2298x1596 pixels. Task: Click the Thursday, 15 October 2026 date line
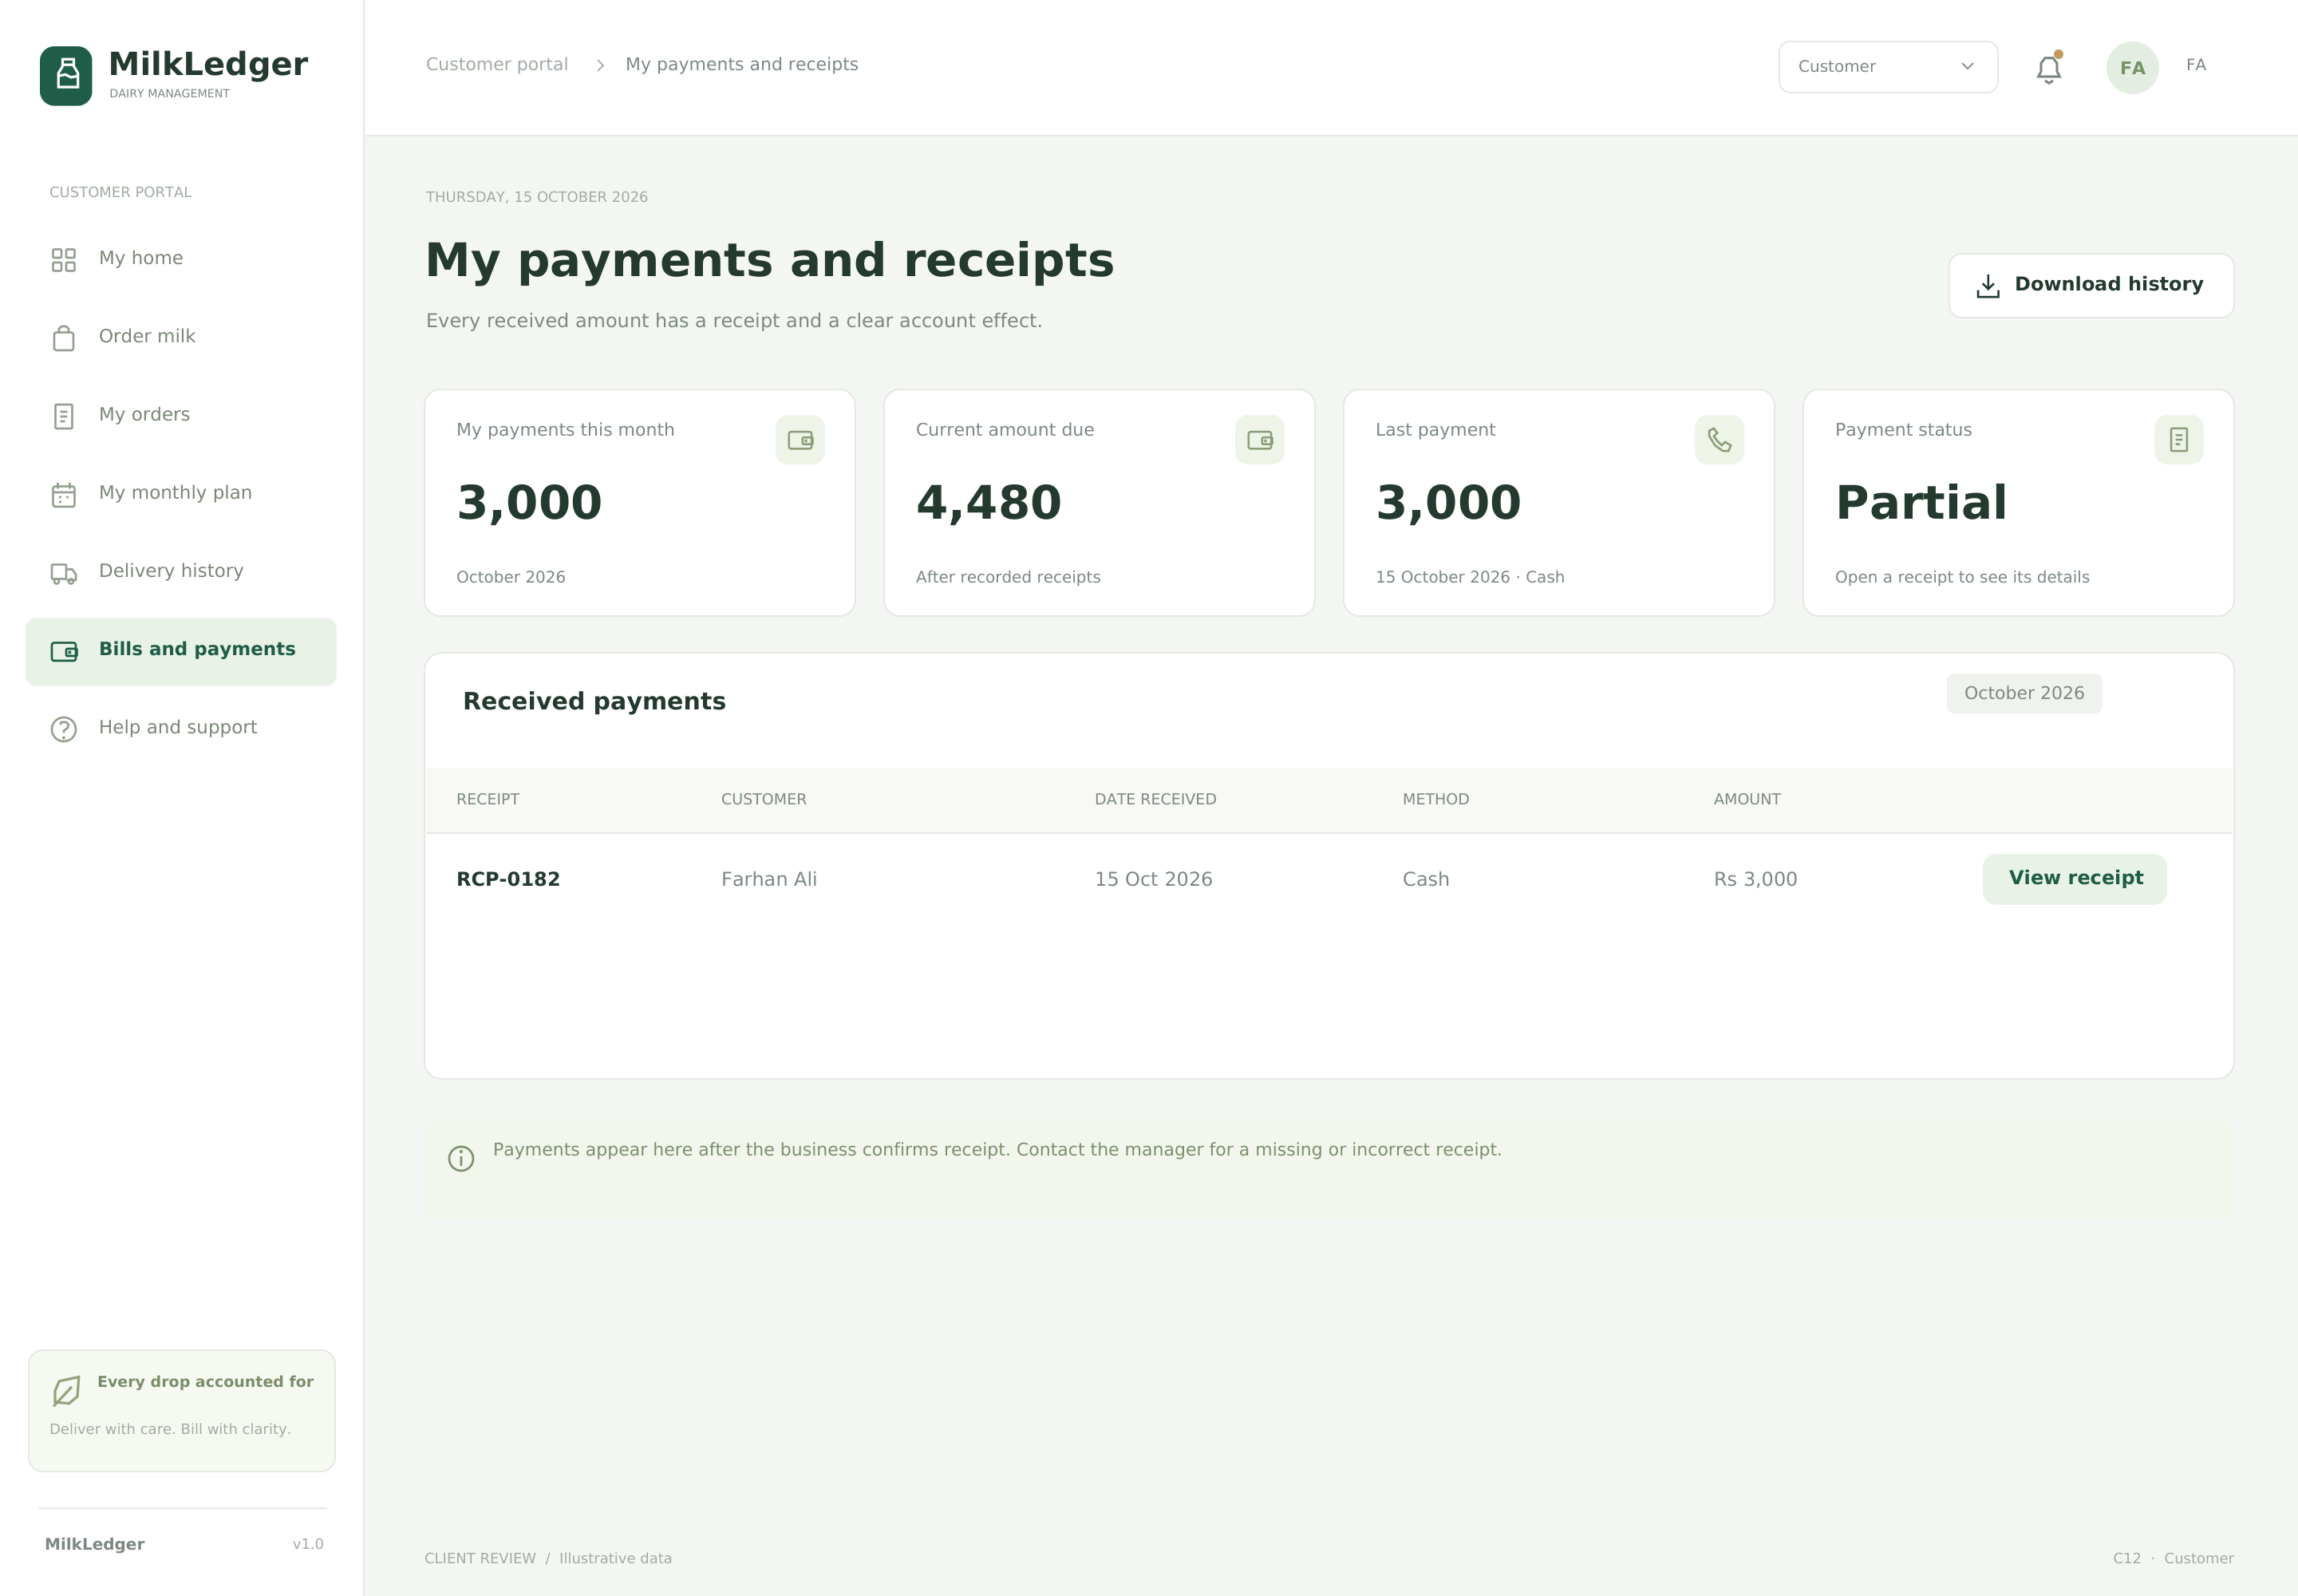[537, 197]
